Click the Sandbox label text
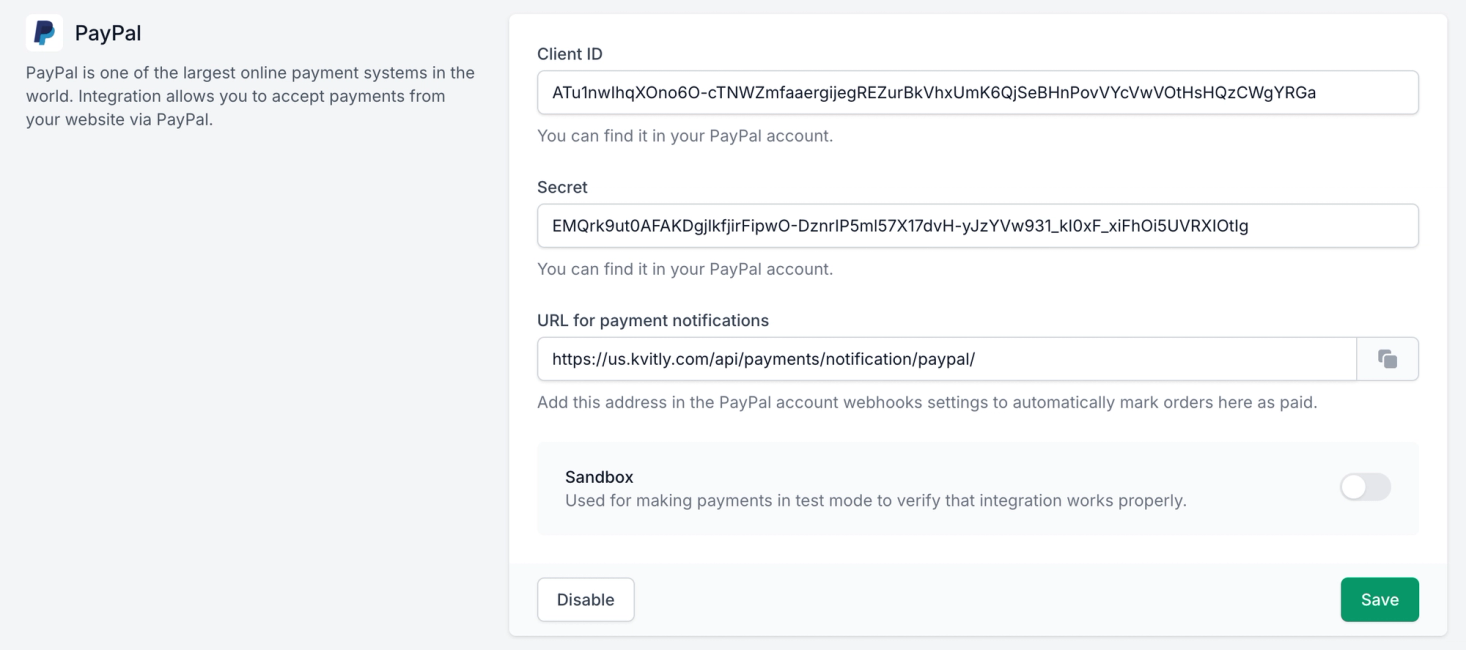1466x650 pixels. pyautogui.click(x=599, y=477)
